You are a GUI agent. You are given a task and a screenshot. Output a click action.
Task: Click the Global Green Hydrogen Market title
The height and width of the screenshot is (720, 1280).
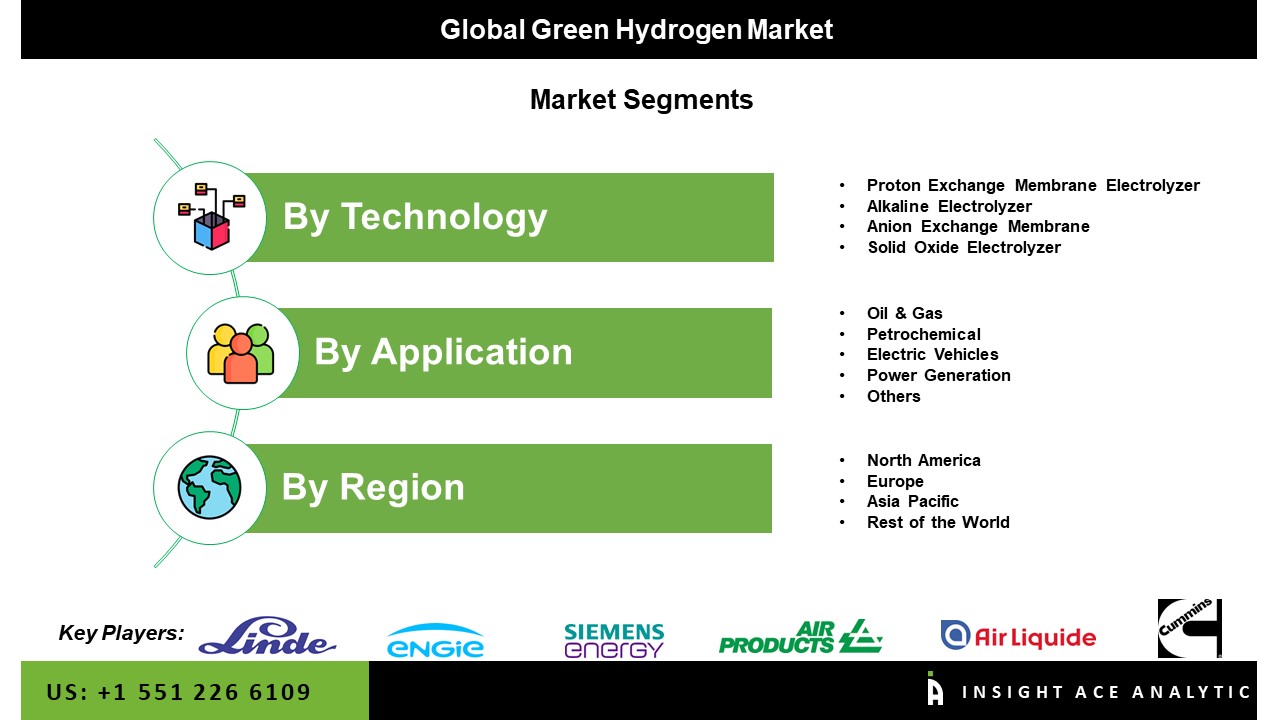pyautogui.click(x=637, y=30)
